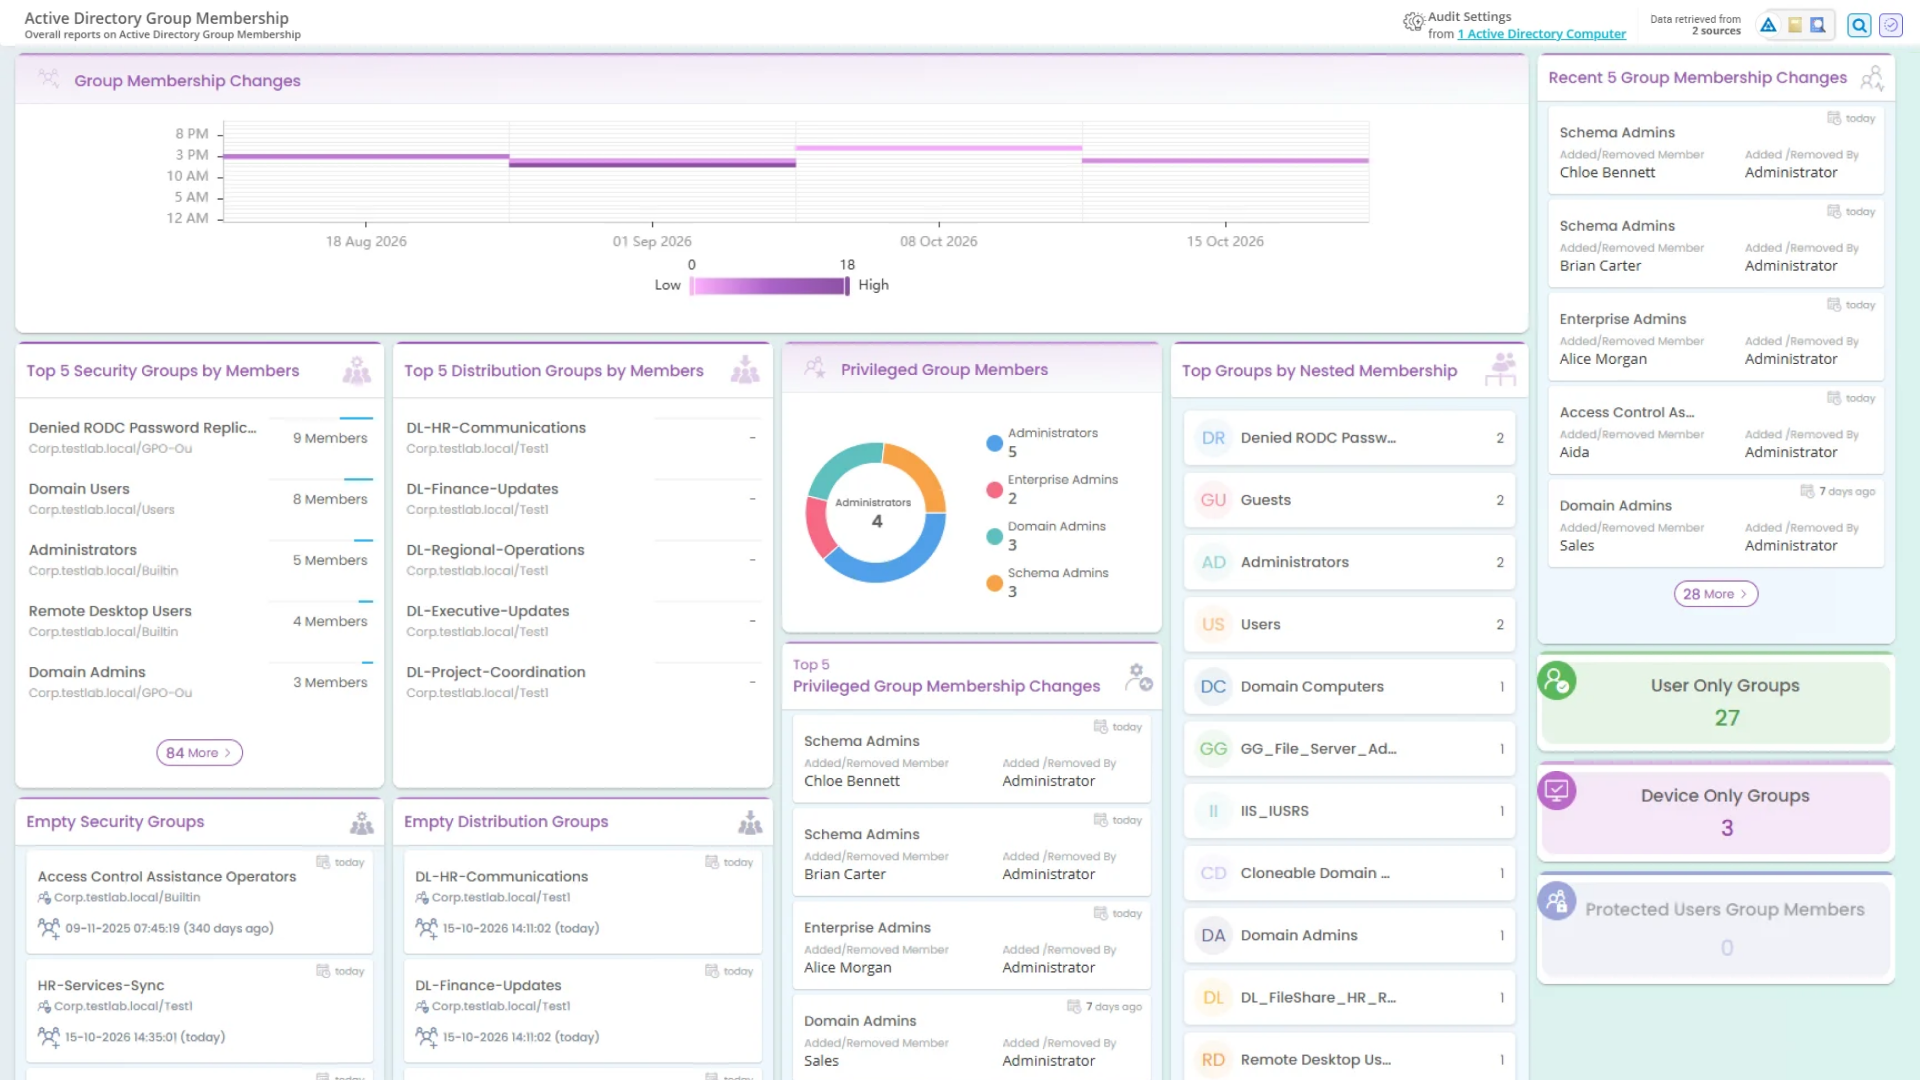
Task: Open the Remote Desktop Users security group entry
Action: [x=200, y=621]
